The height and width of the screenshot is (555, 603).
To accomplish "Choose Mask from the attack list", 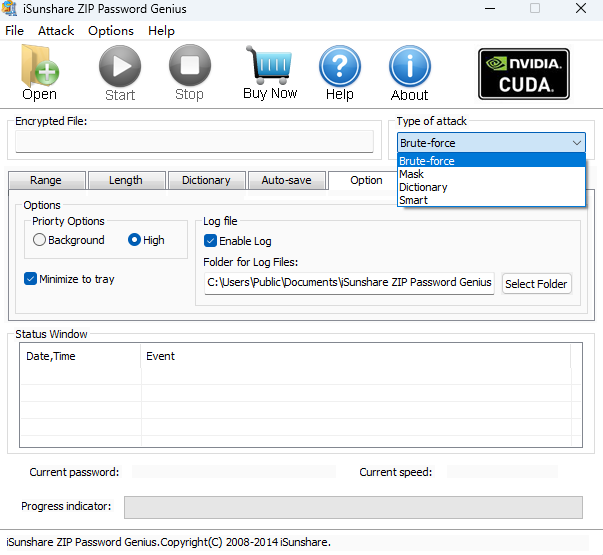I will [491, 174].
